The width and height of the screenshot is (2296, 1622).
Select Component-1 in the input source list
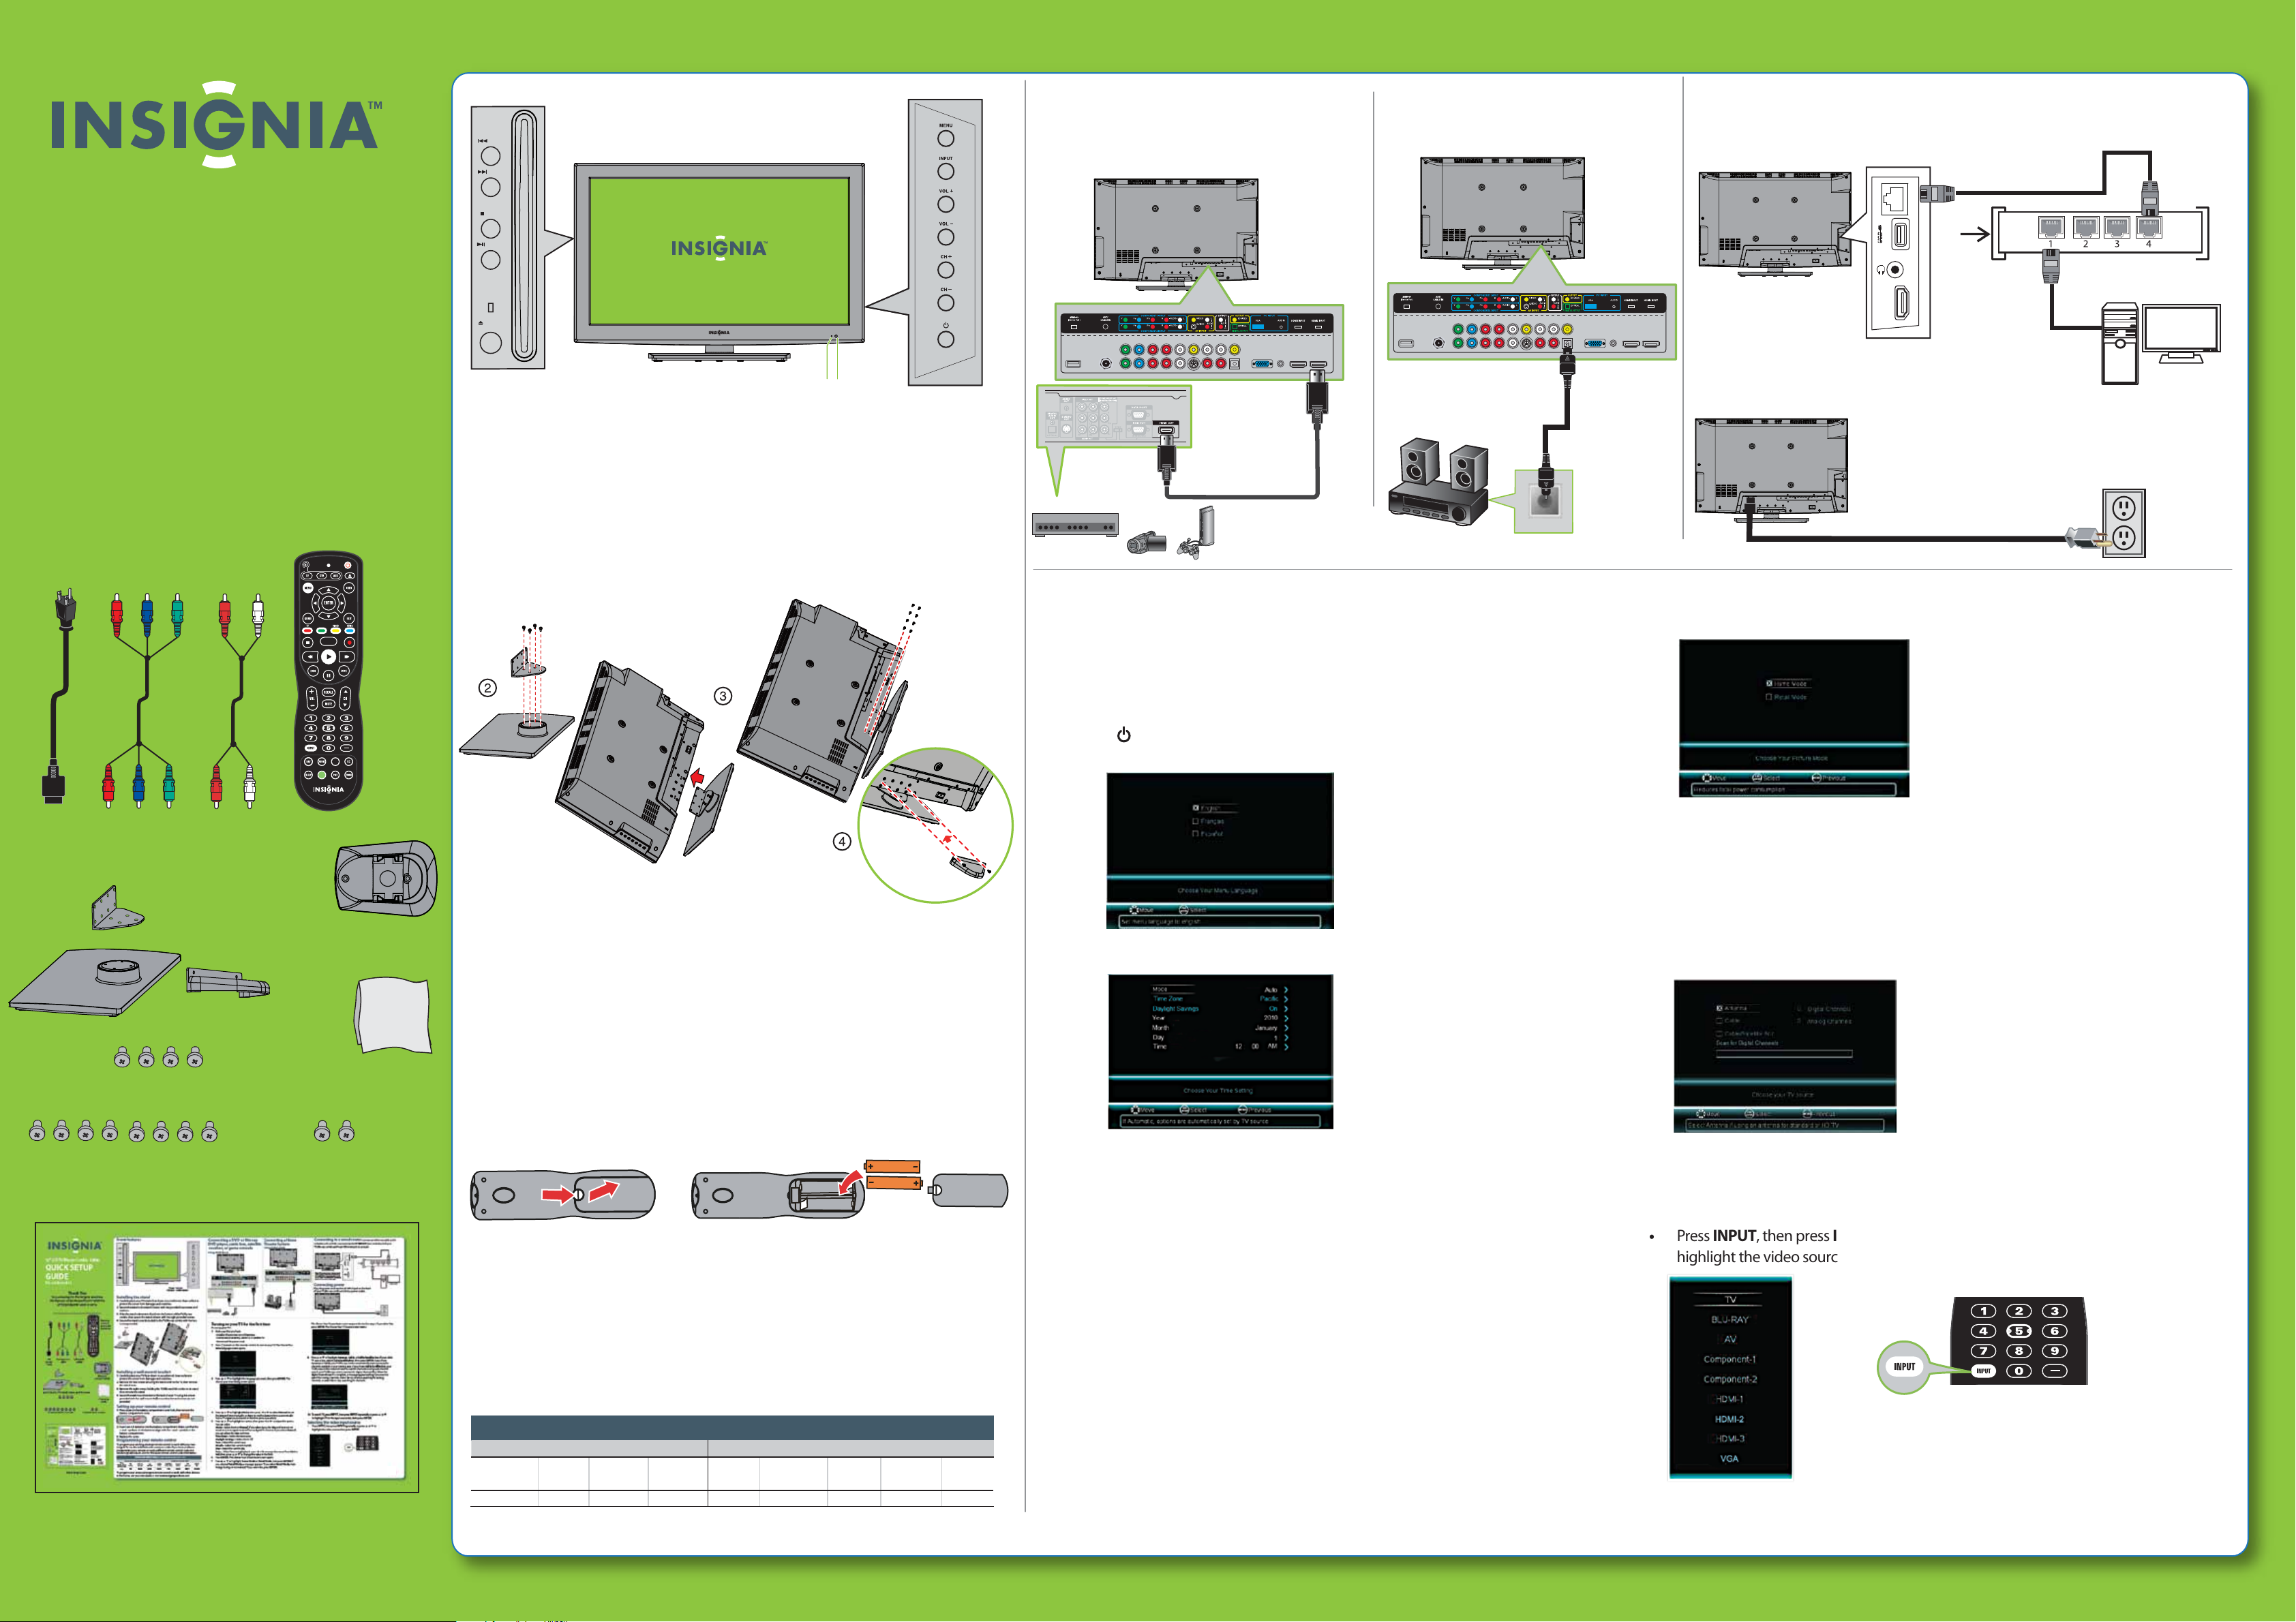pyautogui.click(x=1730, y=1359)
